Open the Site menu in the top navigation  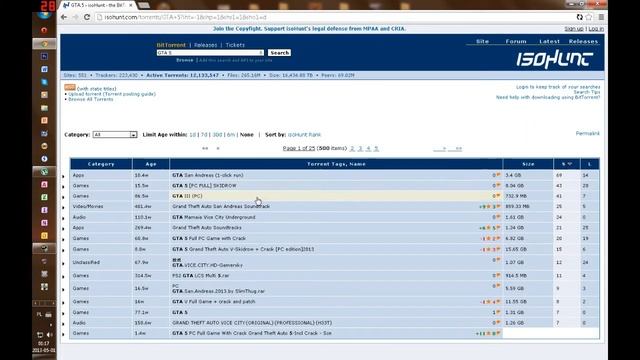(x=482, y=41)
